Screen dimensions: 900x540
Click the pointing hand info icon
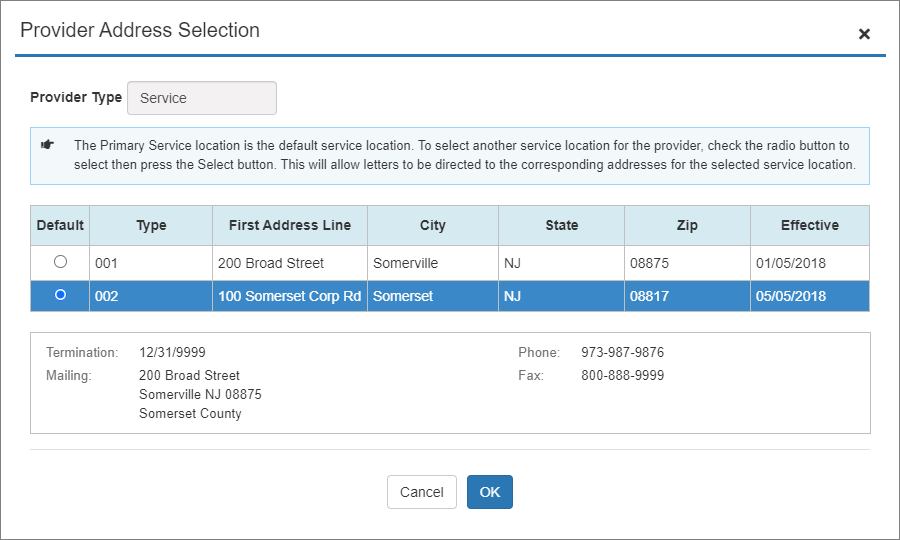click(x=47, y=145)
